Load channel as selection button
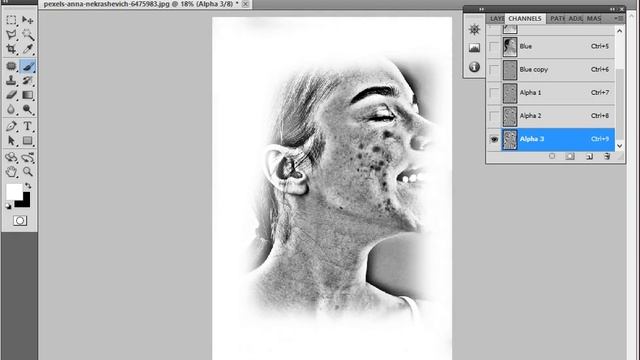Viewport: 640px width, 360px height. click(x=552, y=156)
